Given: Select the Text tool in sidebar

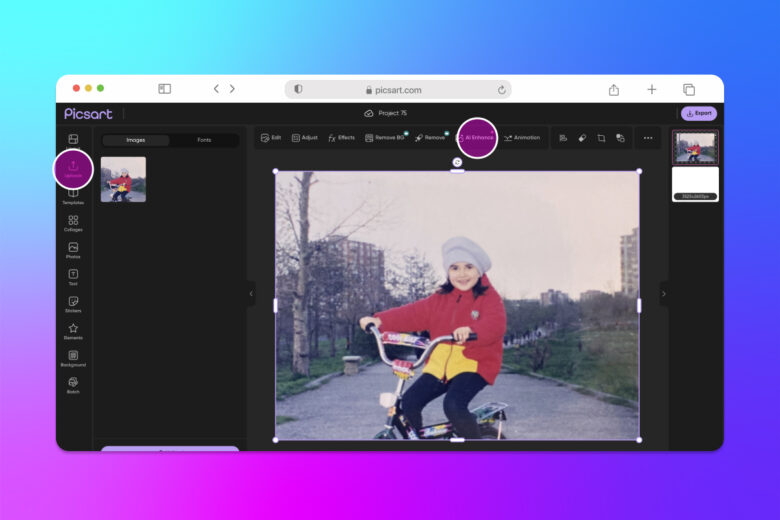Looking at the screenshot, I should pos(73,277).
